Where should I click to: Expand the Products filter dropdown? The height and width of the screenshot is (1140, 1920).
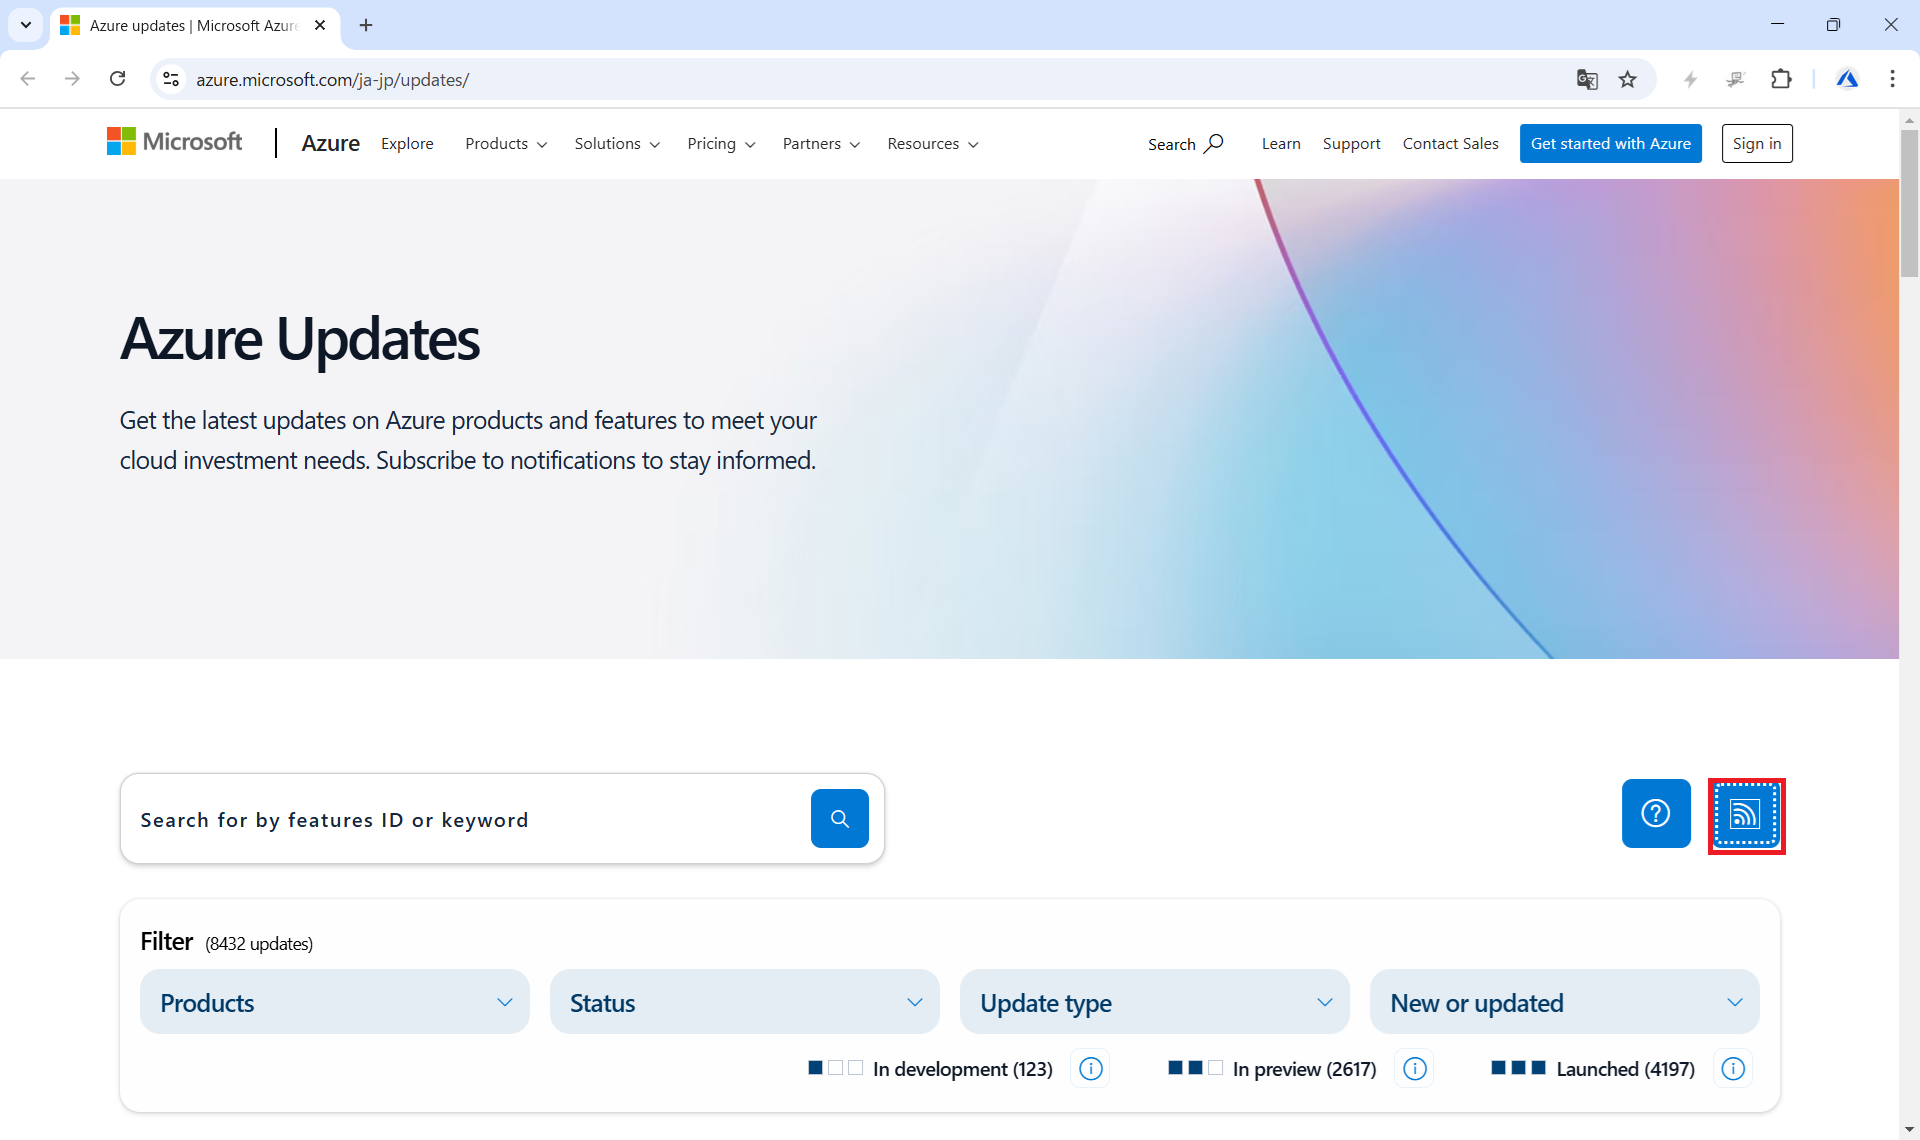click(335, 1002)
